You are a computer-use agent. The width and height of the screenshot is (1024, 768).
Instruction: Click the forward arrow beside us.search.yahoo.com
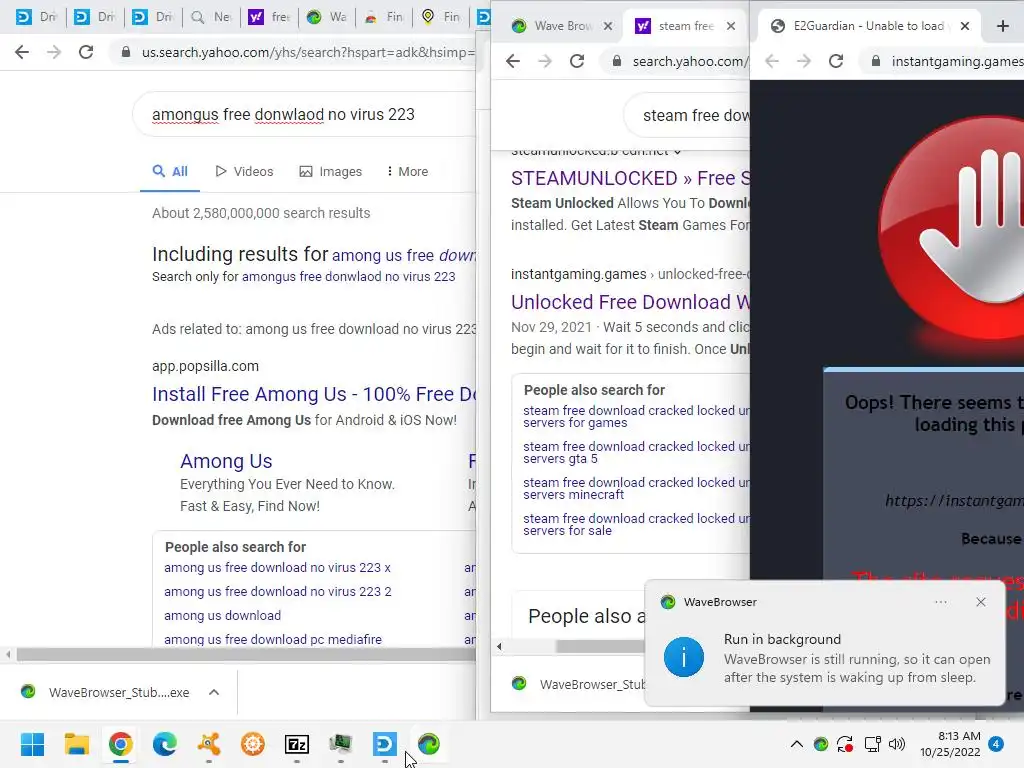[x=54, y=52]
